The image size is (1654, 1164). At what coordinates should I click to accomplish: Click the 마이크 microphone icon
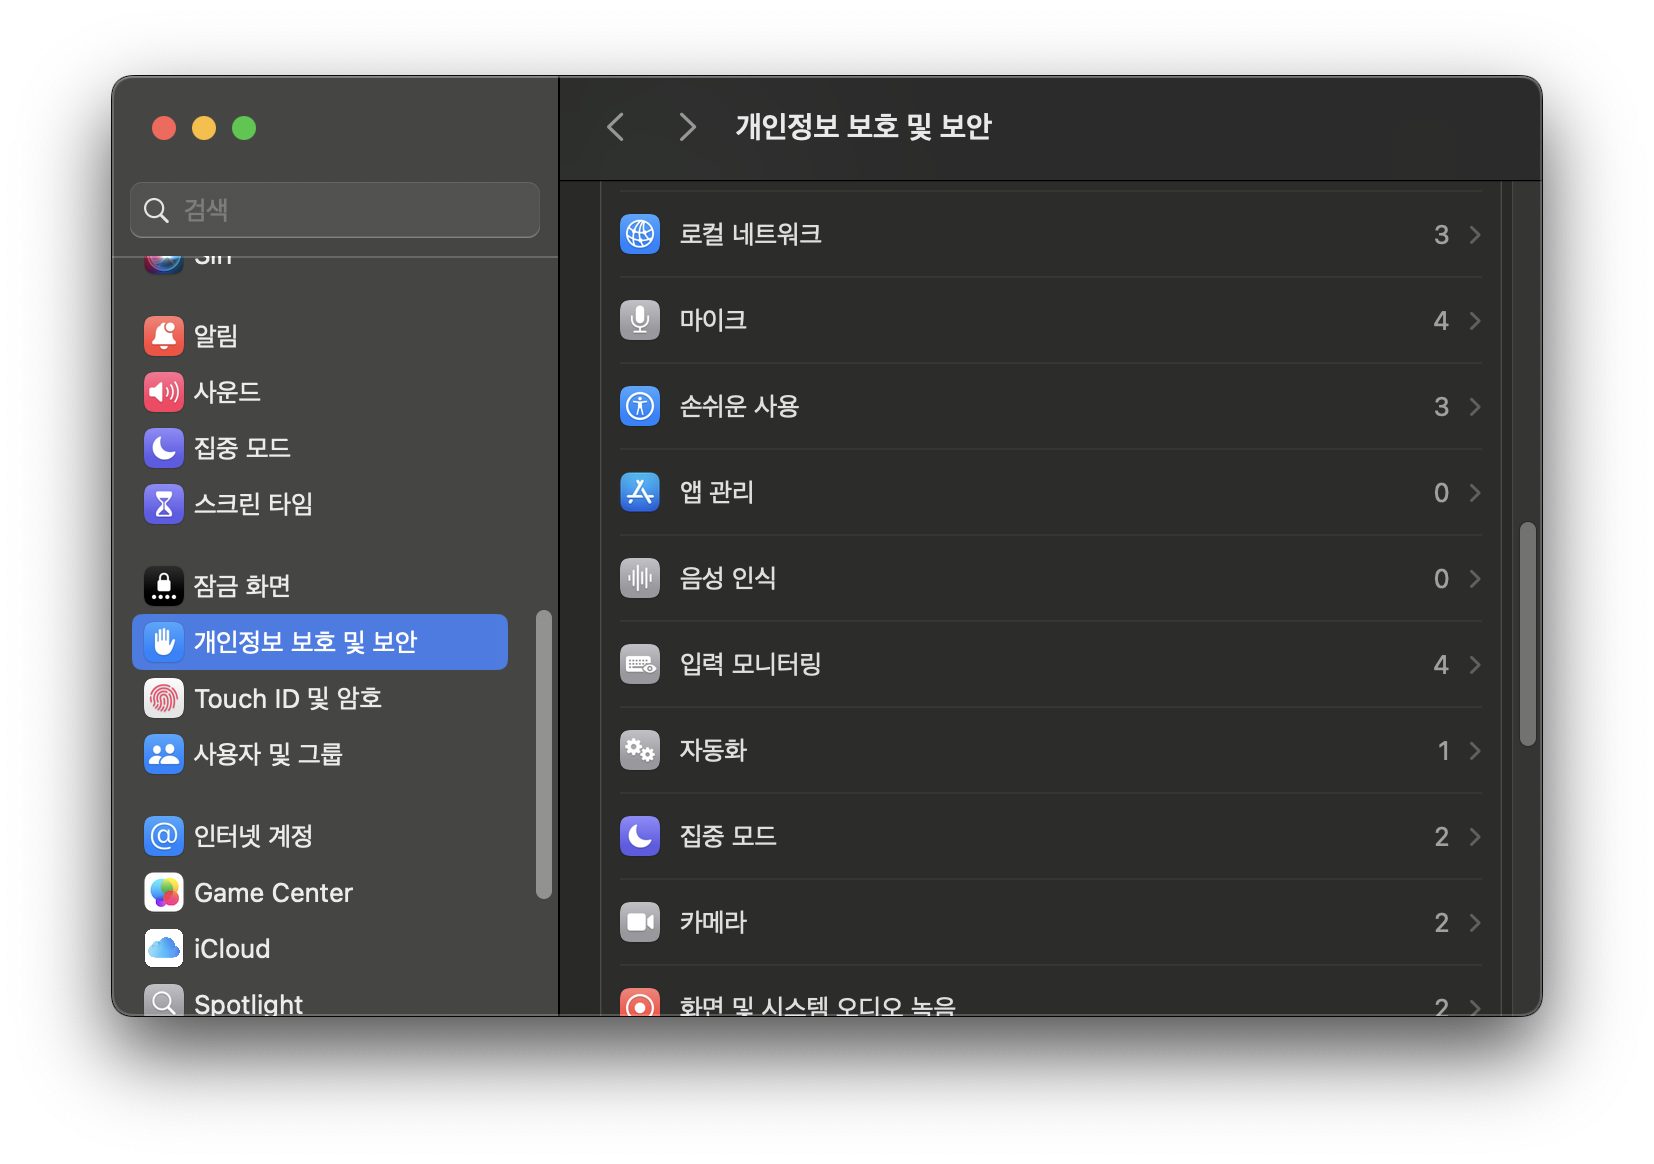coord(640,320)
